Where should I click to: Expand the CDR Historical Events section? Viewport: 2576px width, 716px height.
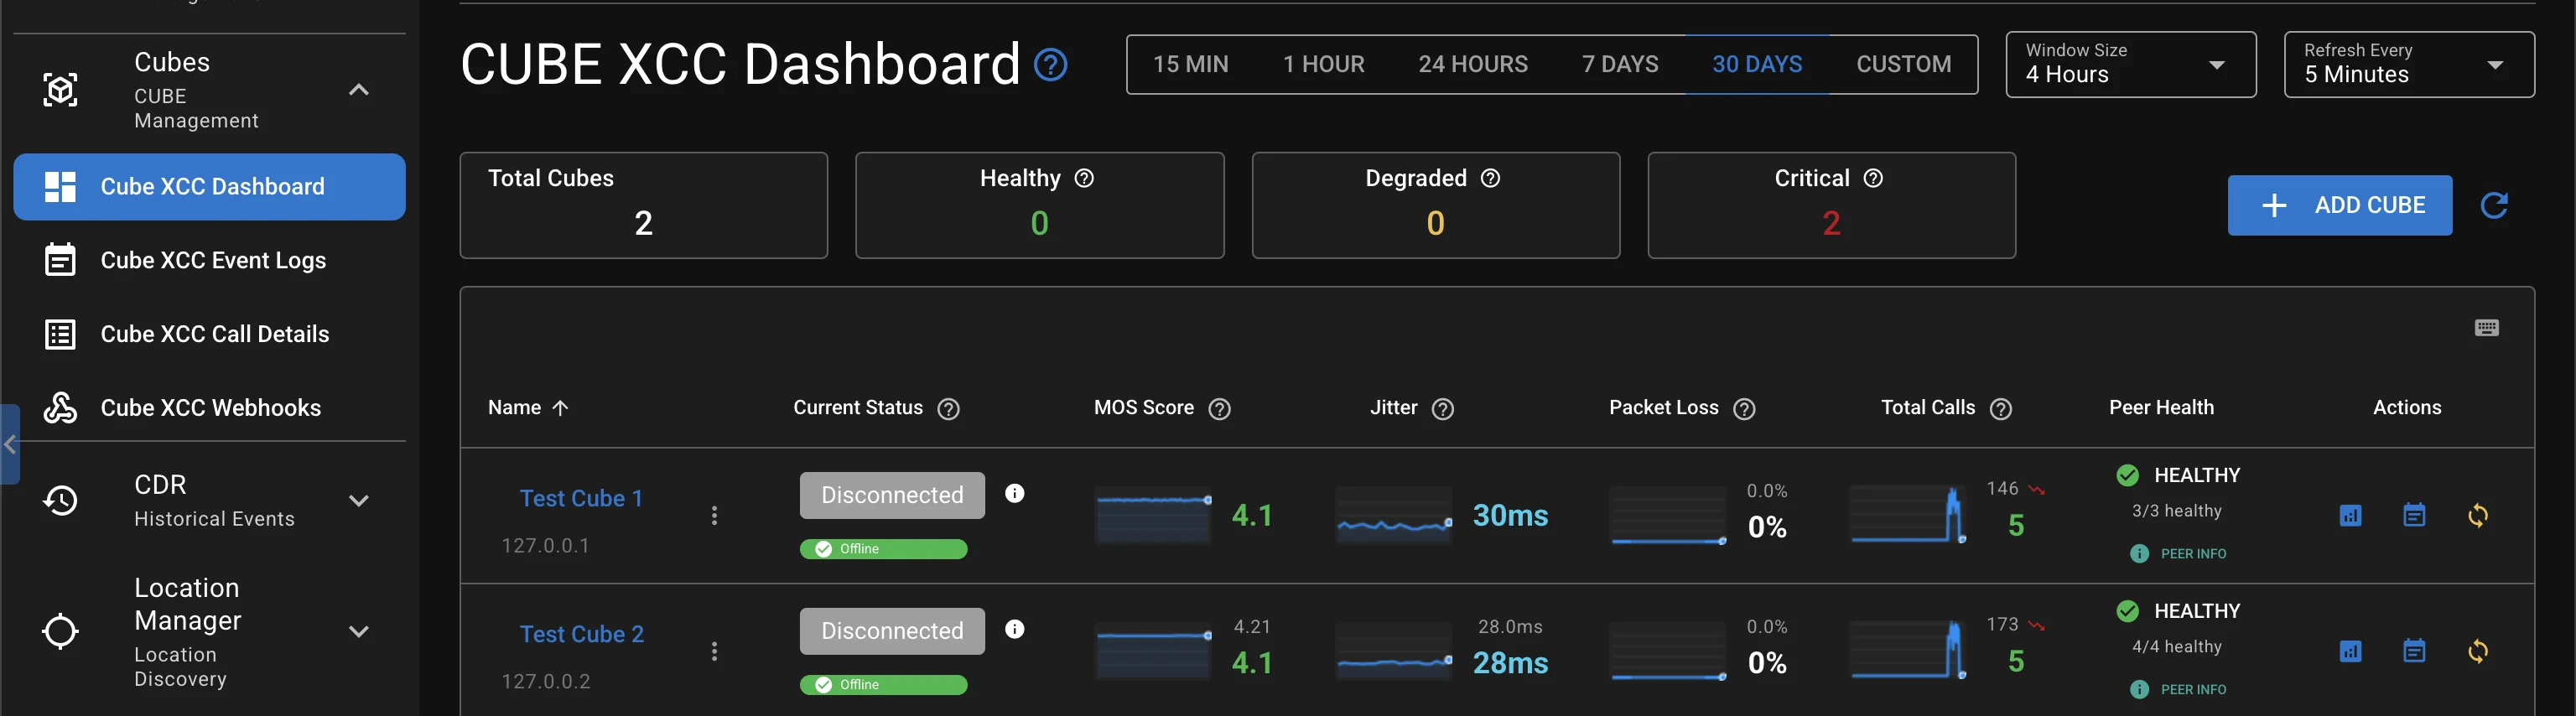pos(359,500)
